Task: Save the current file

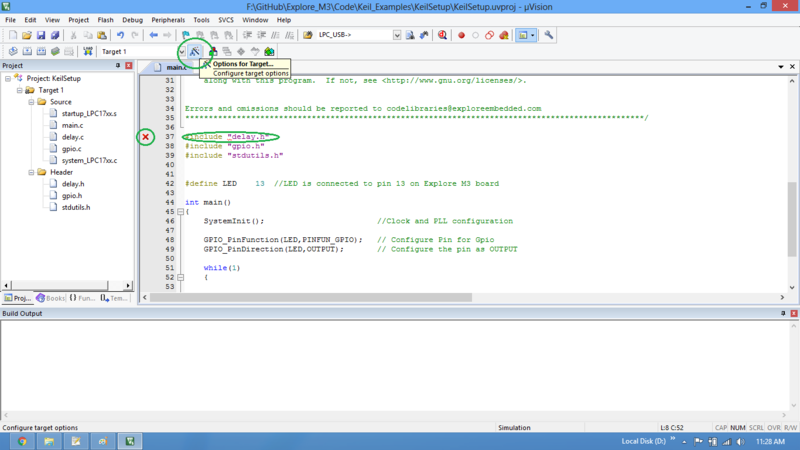Action: point(41,35)
